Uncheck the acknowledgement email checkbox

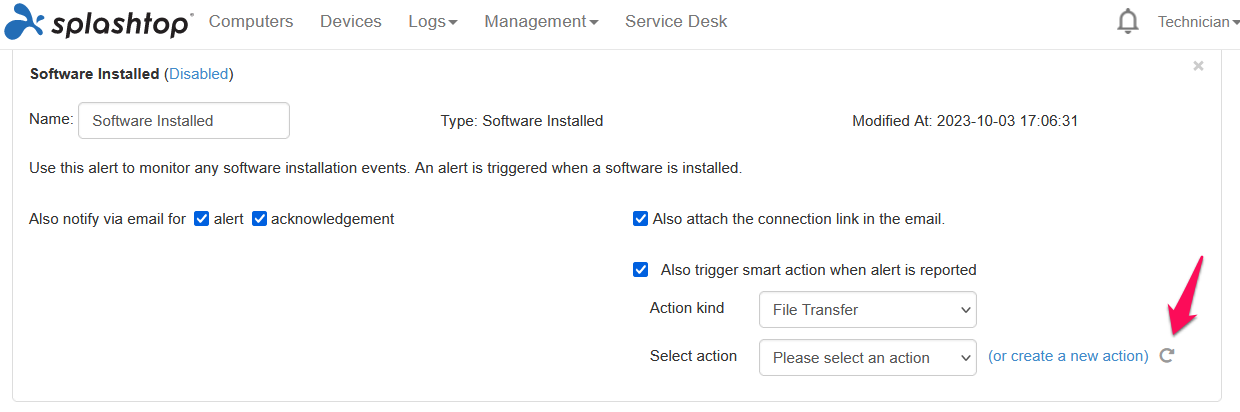coord(259,219)
